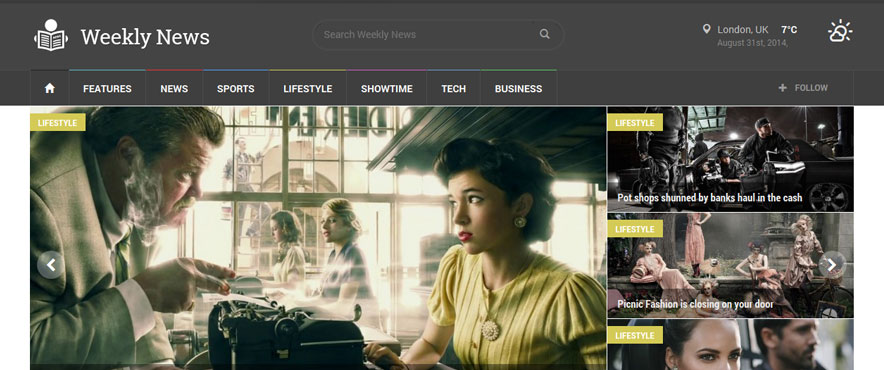Open the Business section

click(519, 89)
